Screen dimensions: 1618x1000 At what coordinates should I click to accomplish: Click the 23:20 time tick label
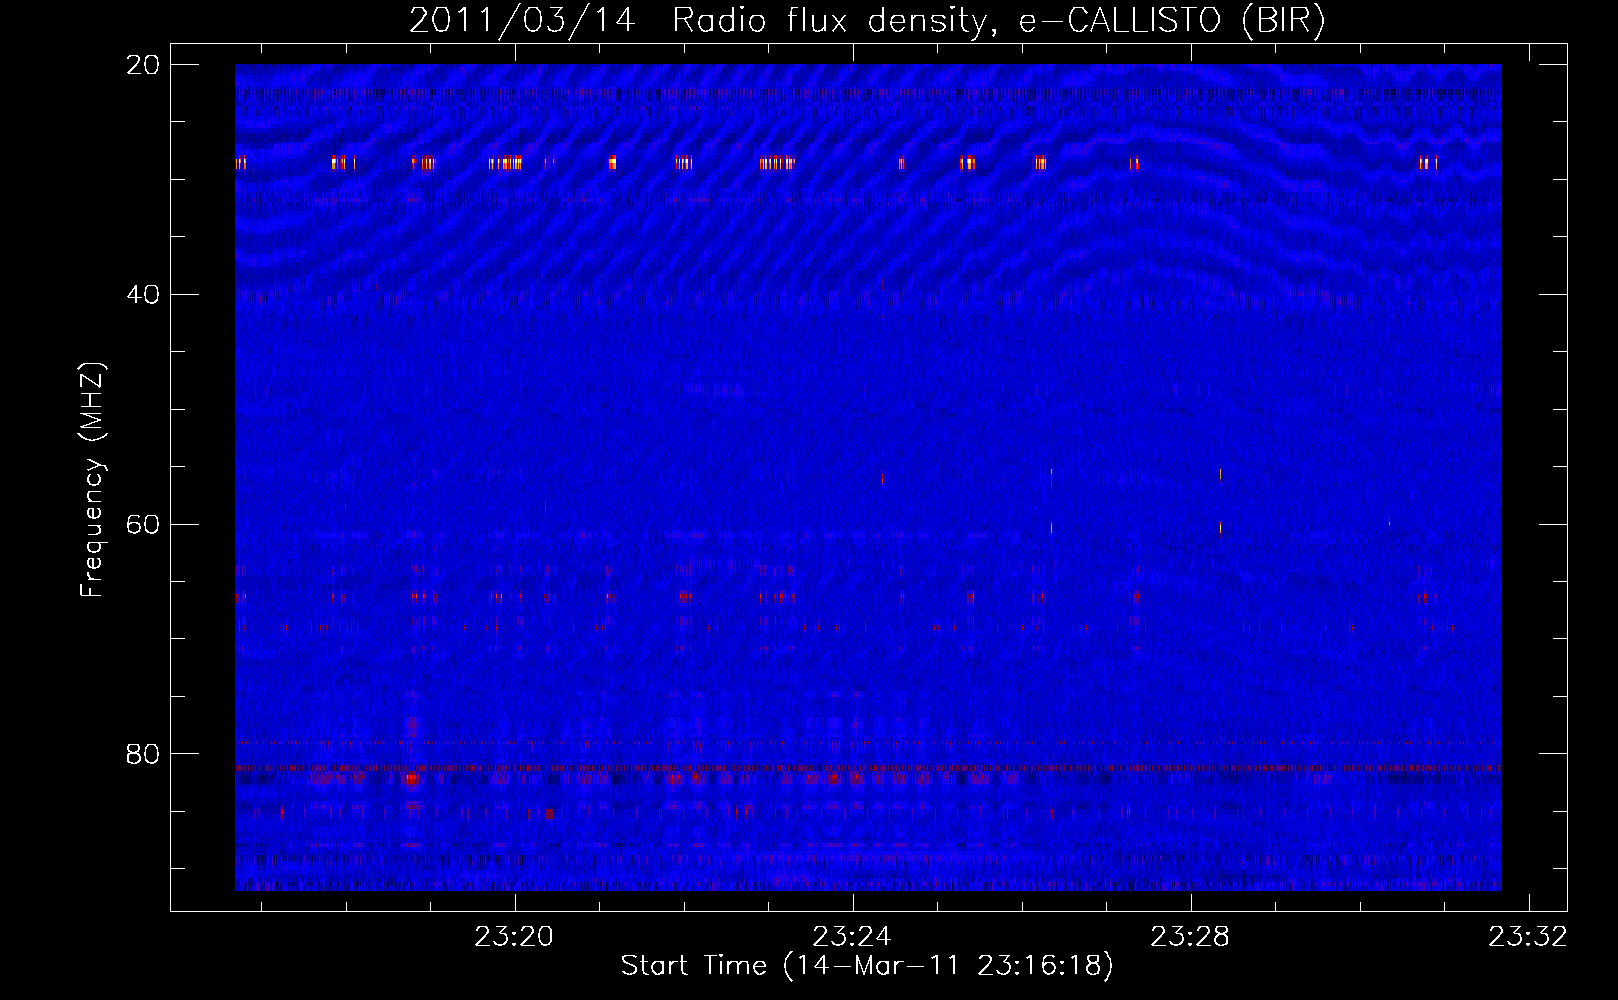(x=514, y=937)
